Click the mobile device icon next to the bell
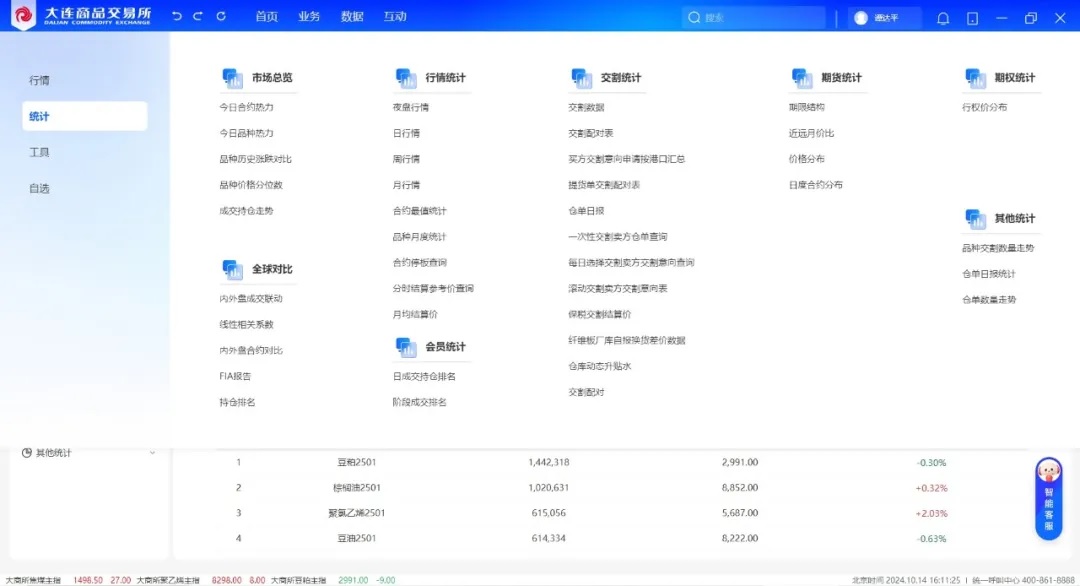Image resolution: width=1080 pixels, height=586 pixels. 972,18
